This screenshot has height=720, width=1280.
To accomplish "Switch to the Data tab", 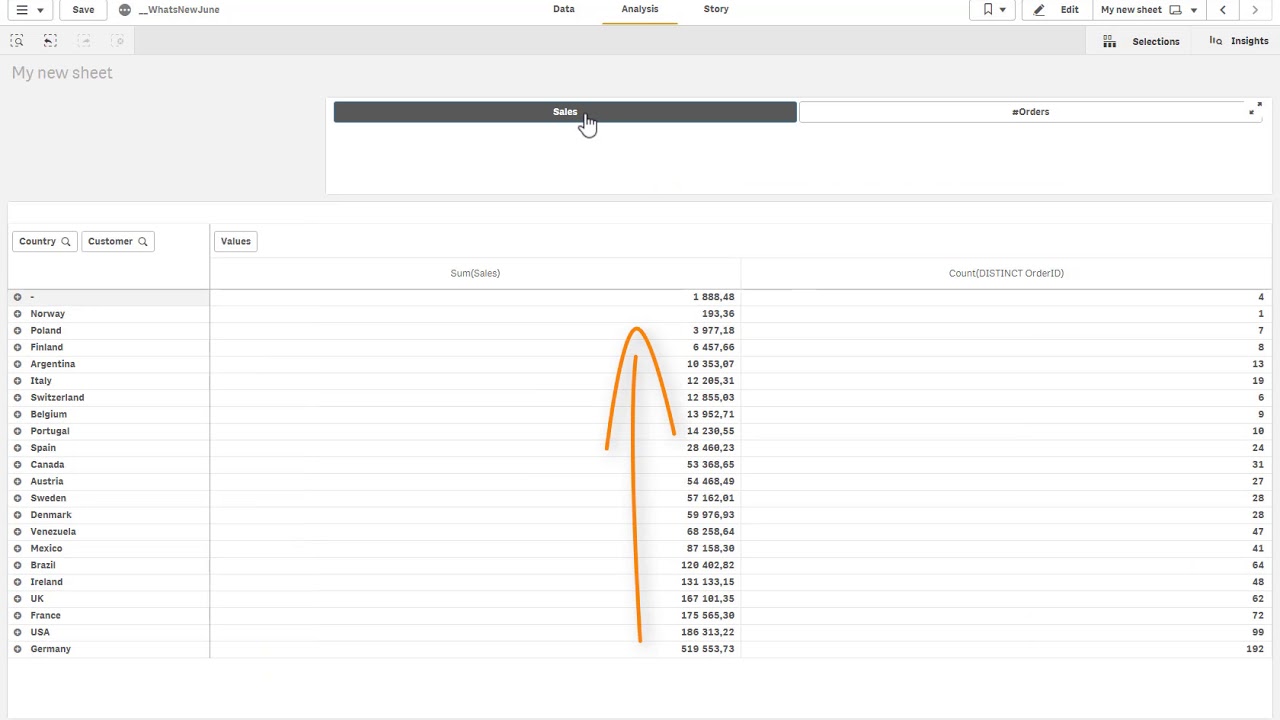I will pyautogui.click(x=564, y=9).
